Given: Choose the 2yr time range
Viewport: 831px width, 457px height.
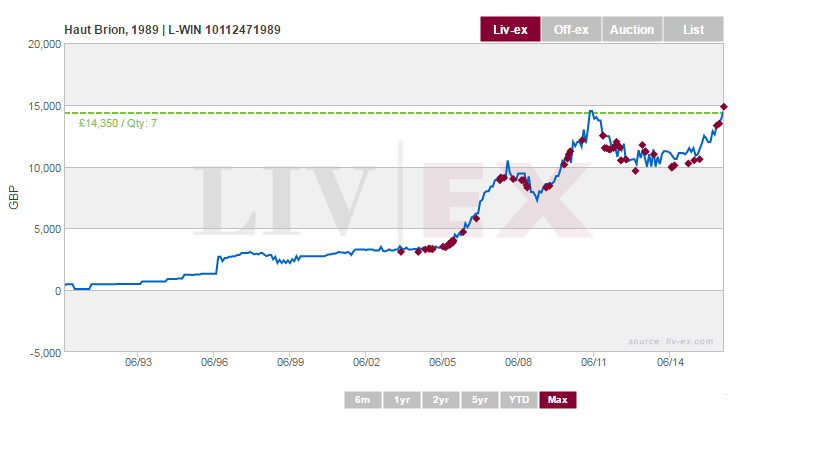Looking at the screenshot, I should pyautogui.click(x=441, y=400).
